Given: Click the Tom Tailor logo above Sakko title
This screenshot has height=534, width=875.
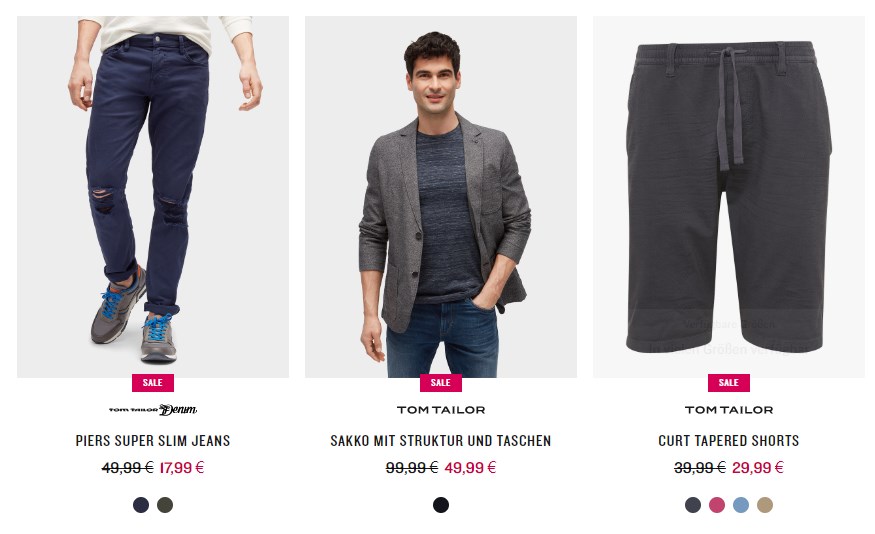Looking at the screenshot, I should [441, 410].
